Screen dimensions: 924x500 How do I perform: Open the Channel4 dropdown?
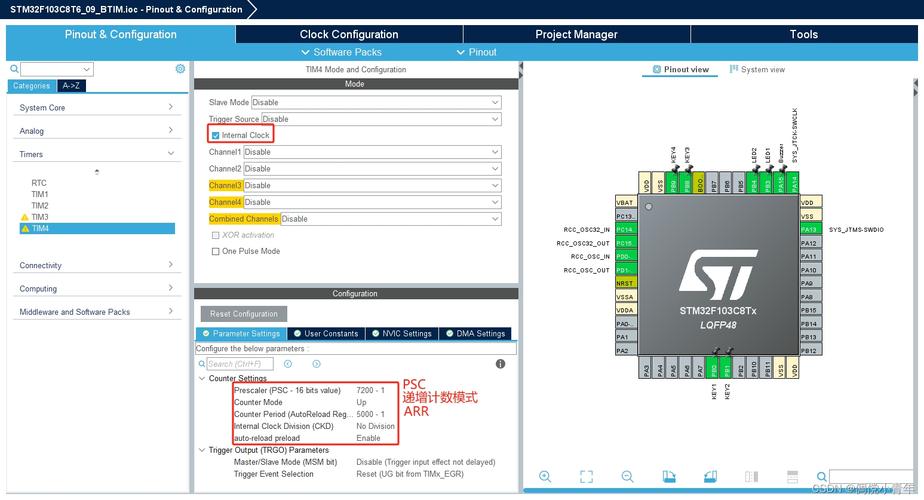(372, 202)
